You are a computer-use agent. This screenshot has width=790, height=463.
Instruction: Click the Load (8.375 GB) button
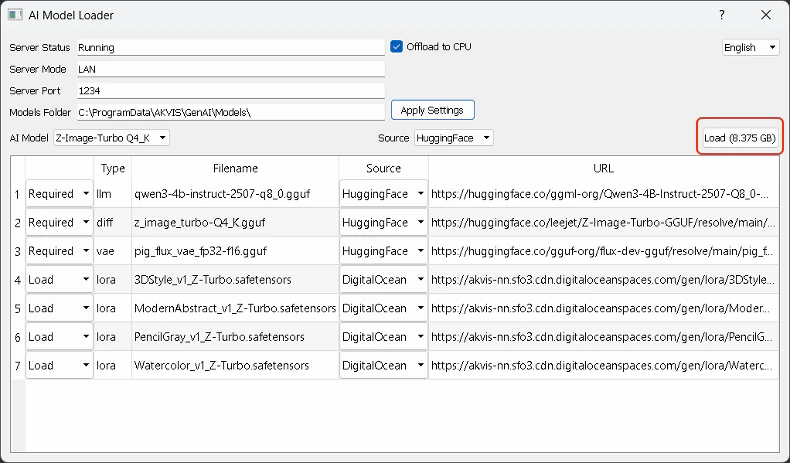tap(740, 138)
